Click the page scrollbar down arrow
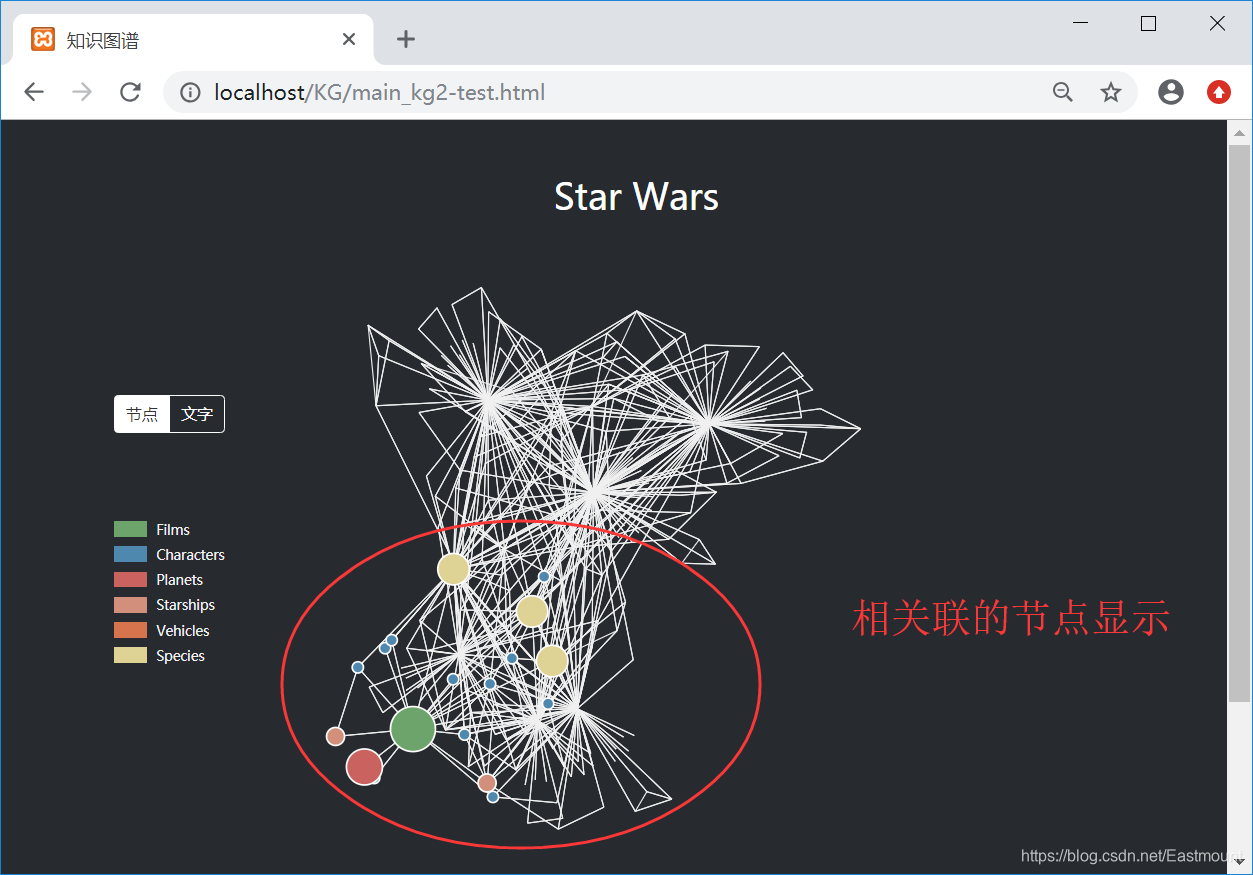The image size is (1253, 875). click(x=1239, y=861)
